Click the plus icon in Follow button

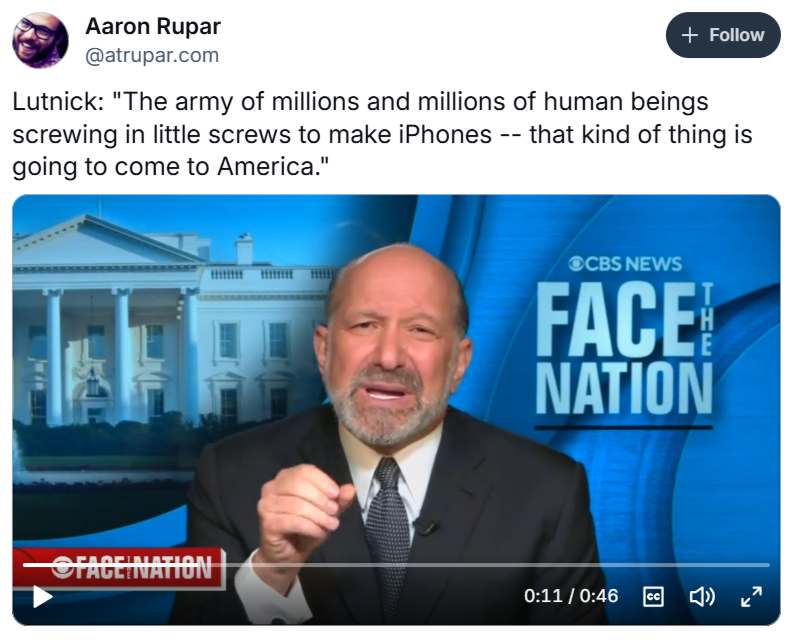[689, 35]
